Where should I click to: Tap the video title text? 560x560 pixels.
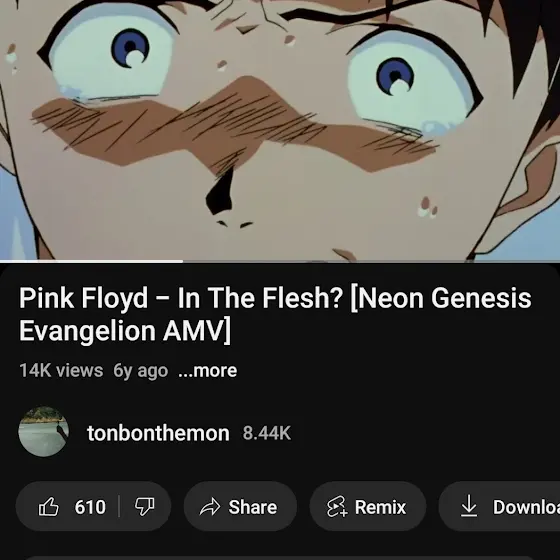[x=275, y=314]
